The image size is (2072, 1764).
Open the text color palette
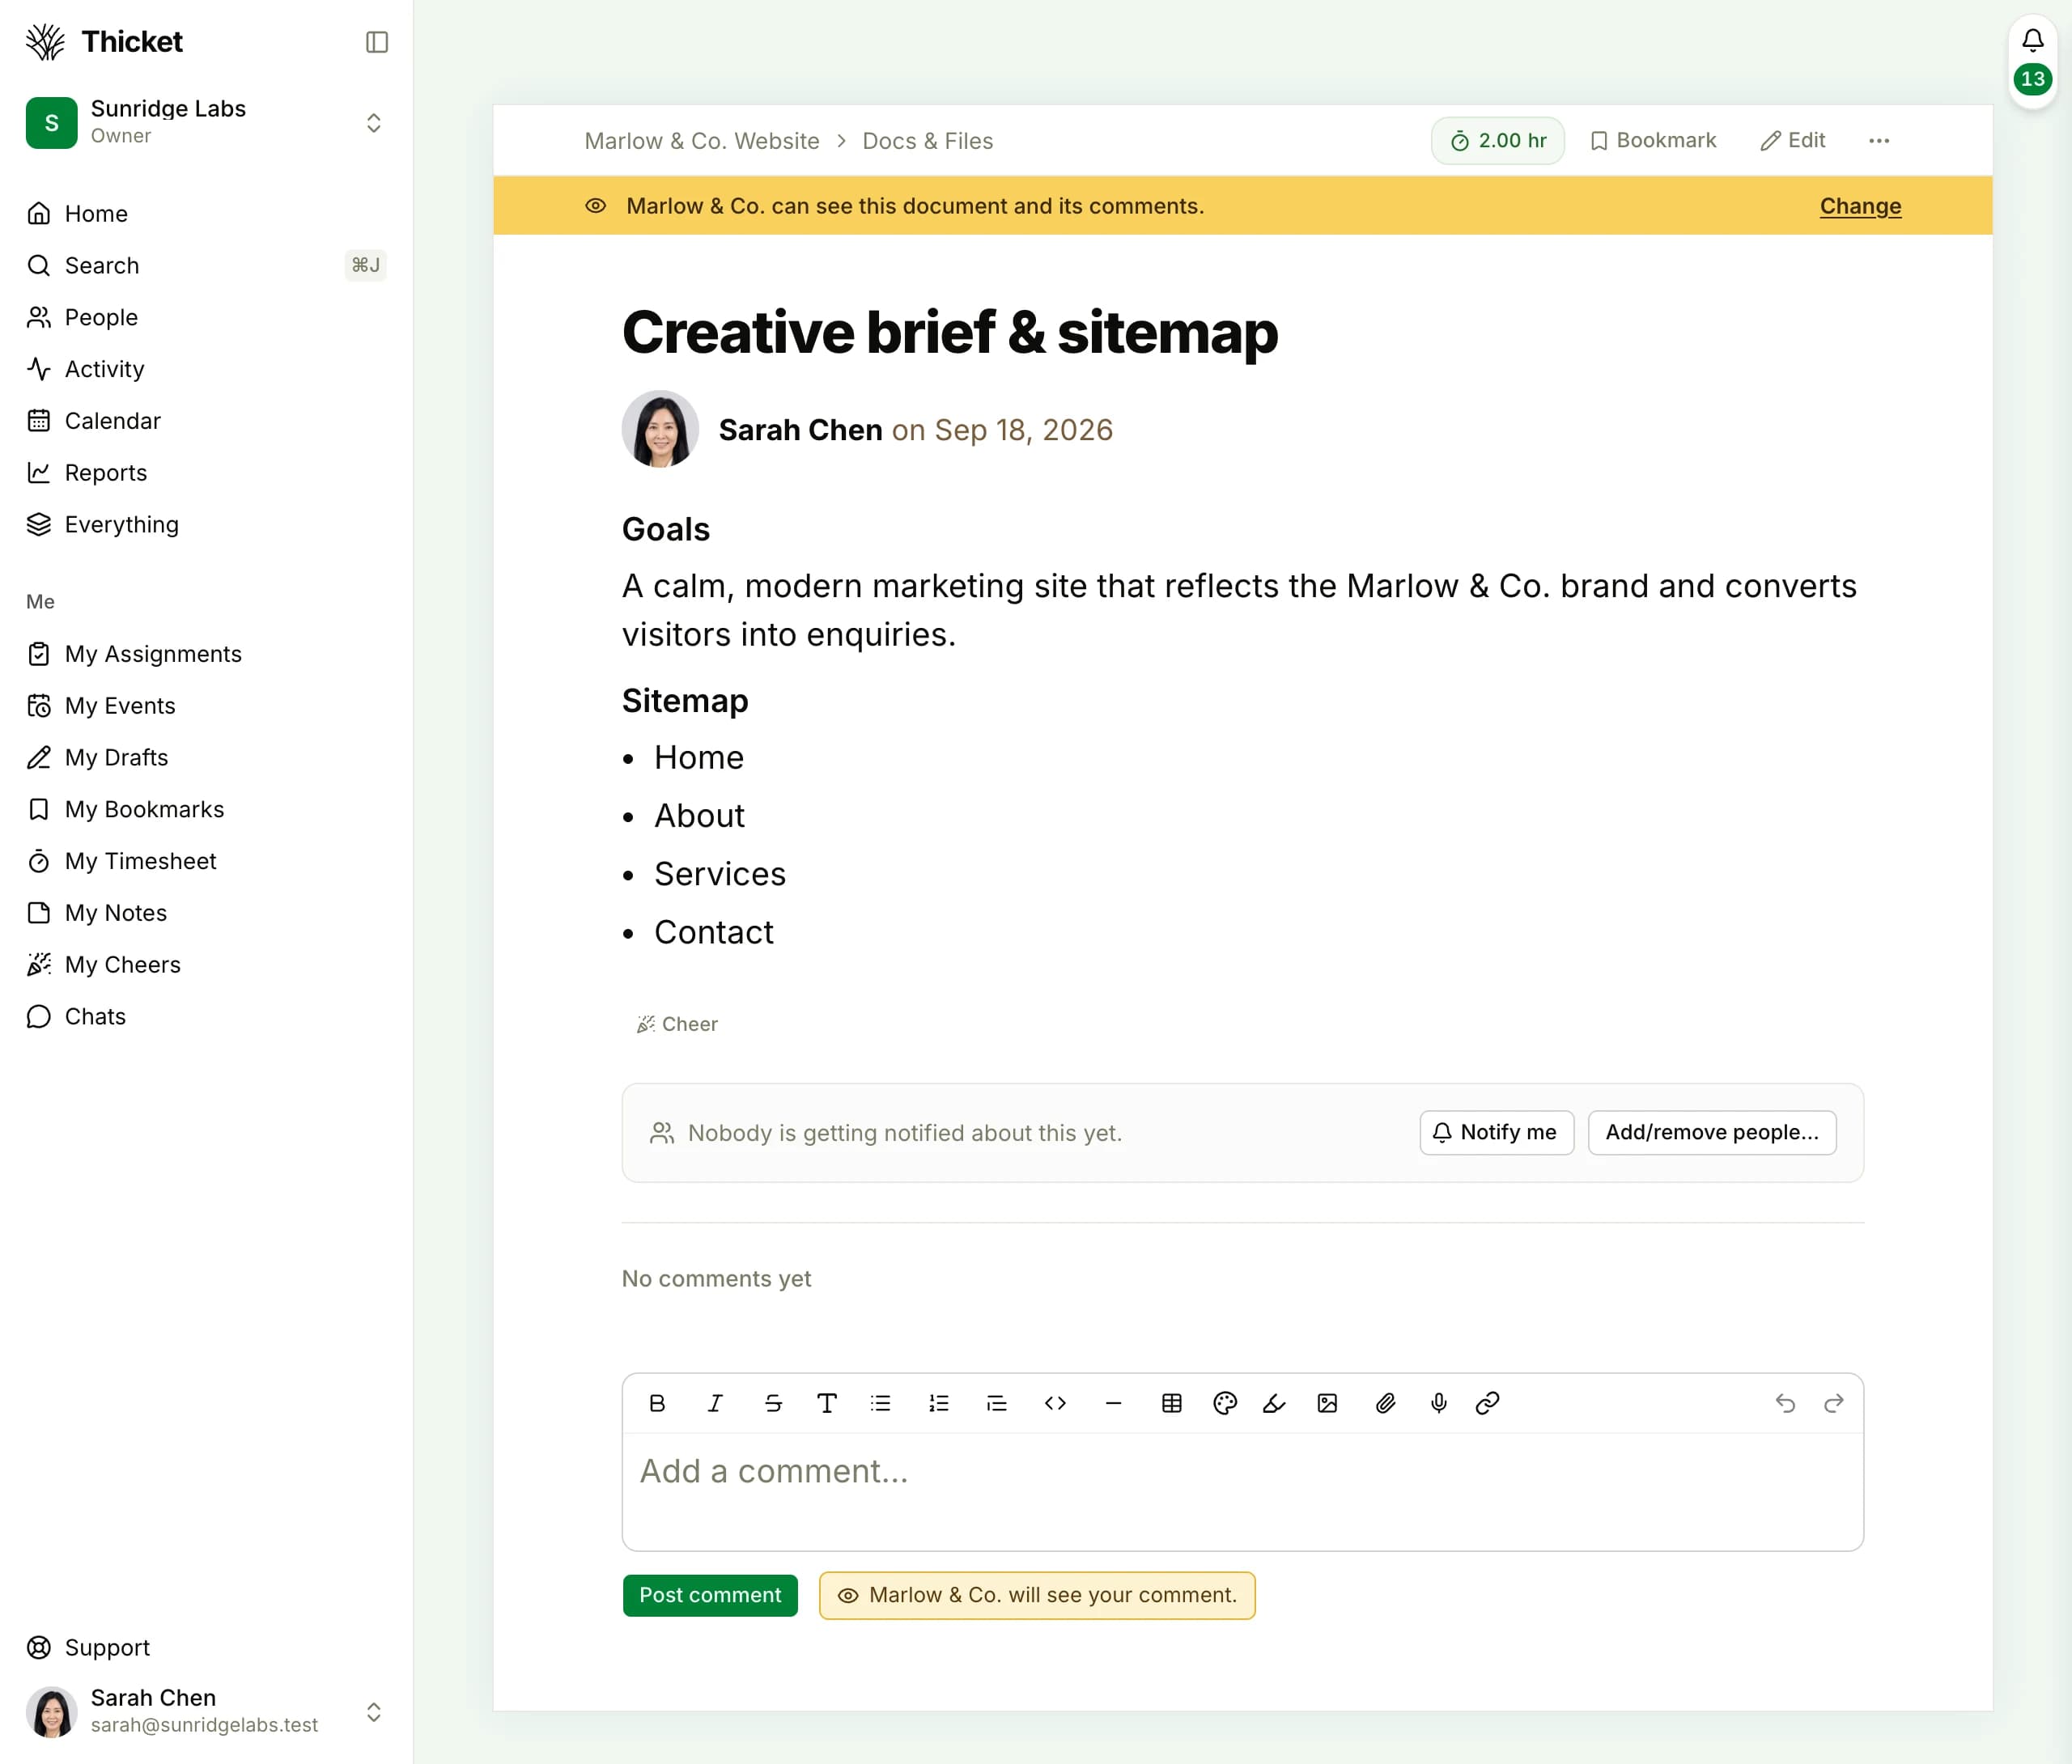(1225, 1403)
